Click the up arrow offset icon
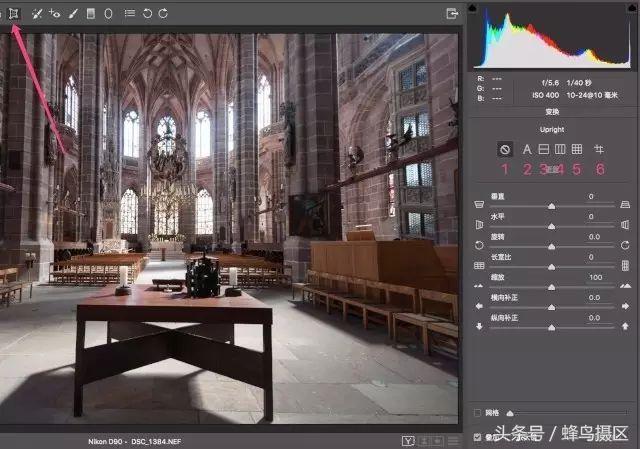 pyautogui.click(x=625, y=326)
